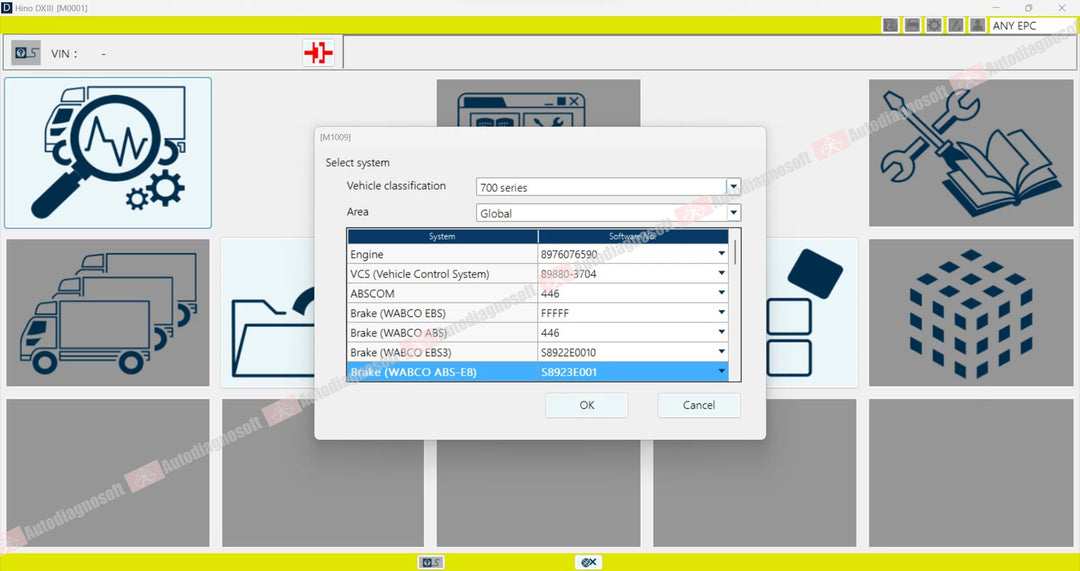The height and width of the screenshot is (571, 1080).
Task: Click the Software No column header
Action: click(x=634, y=236)
